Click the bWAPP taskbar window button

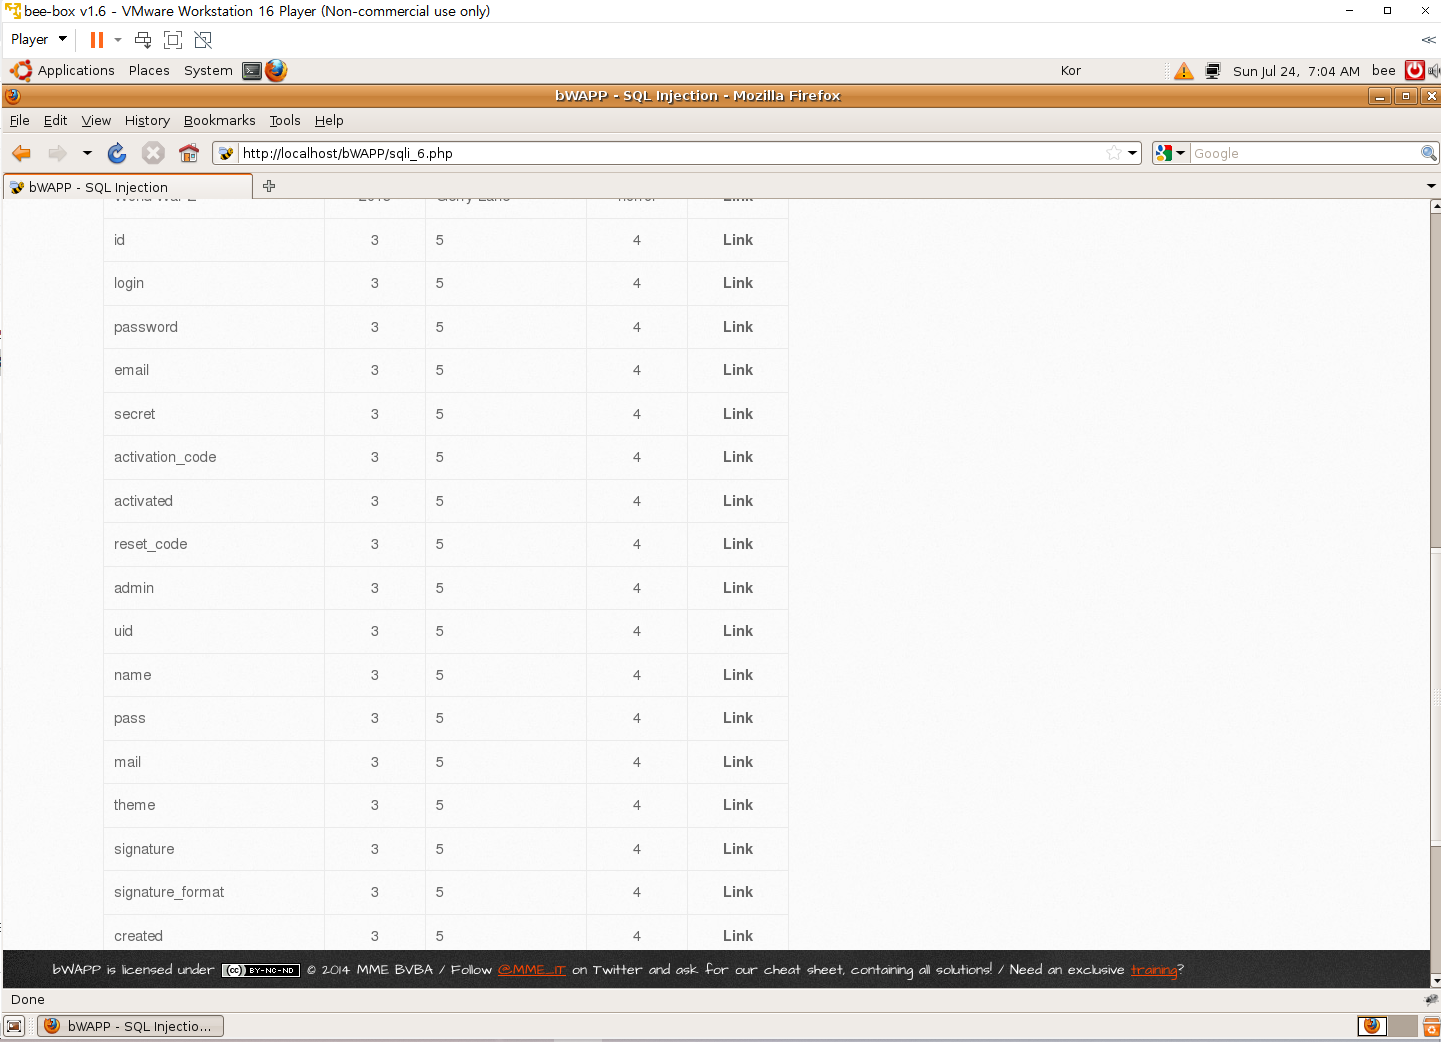[x=130, y=1026]
